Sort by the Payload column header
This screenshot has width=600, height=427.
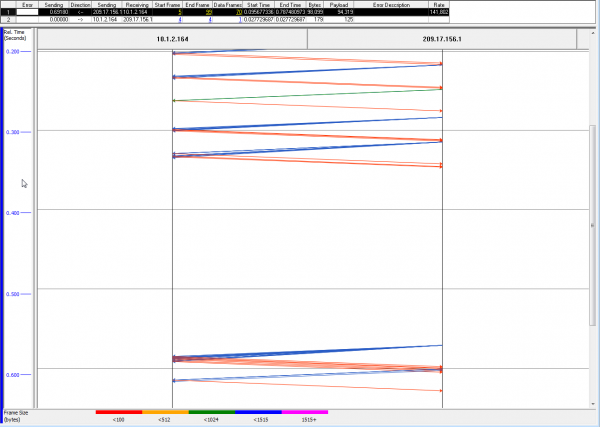pyautogui.click(x=339, y=5)
